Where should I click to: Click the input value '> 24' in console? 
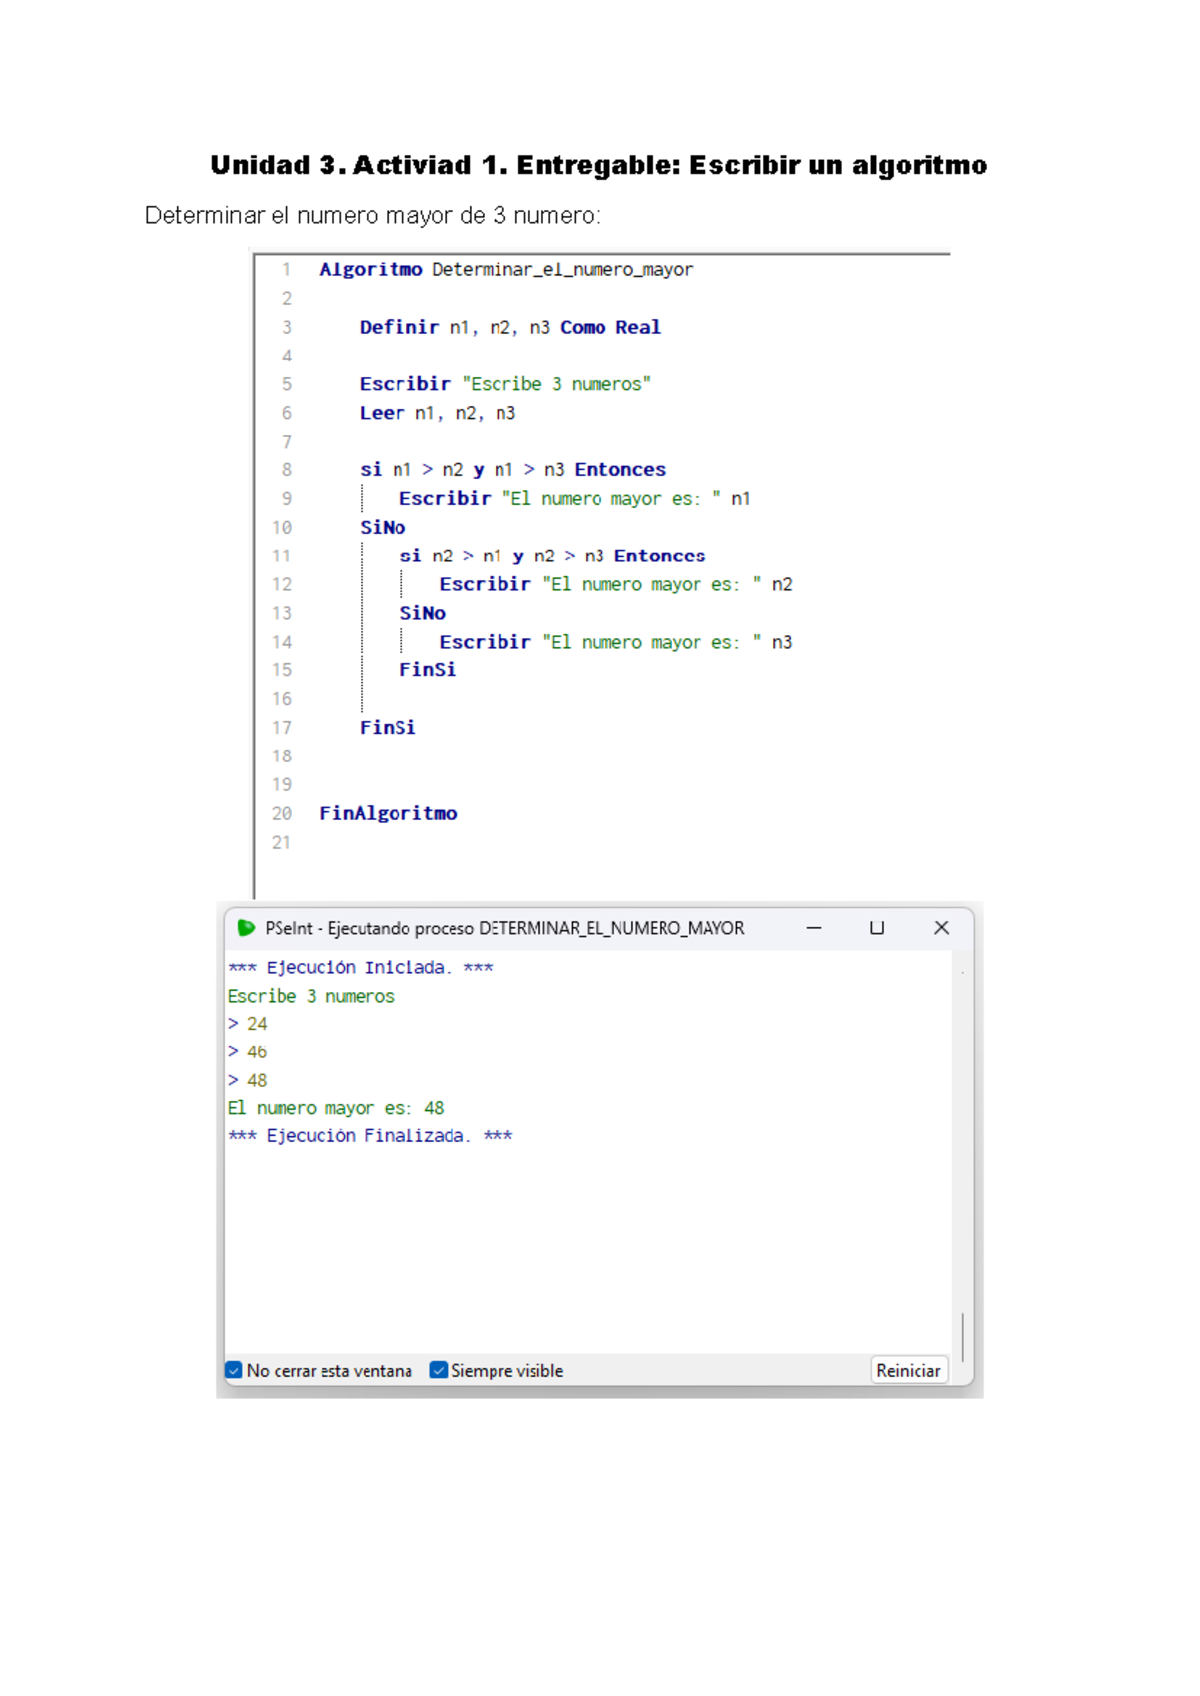[248, 1024]
